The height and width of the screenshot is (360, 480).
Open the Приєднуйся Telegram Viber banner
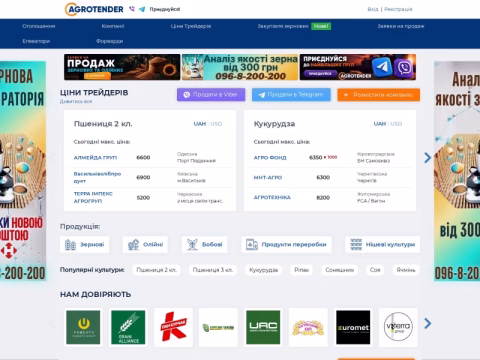pos(358,67)
